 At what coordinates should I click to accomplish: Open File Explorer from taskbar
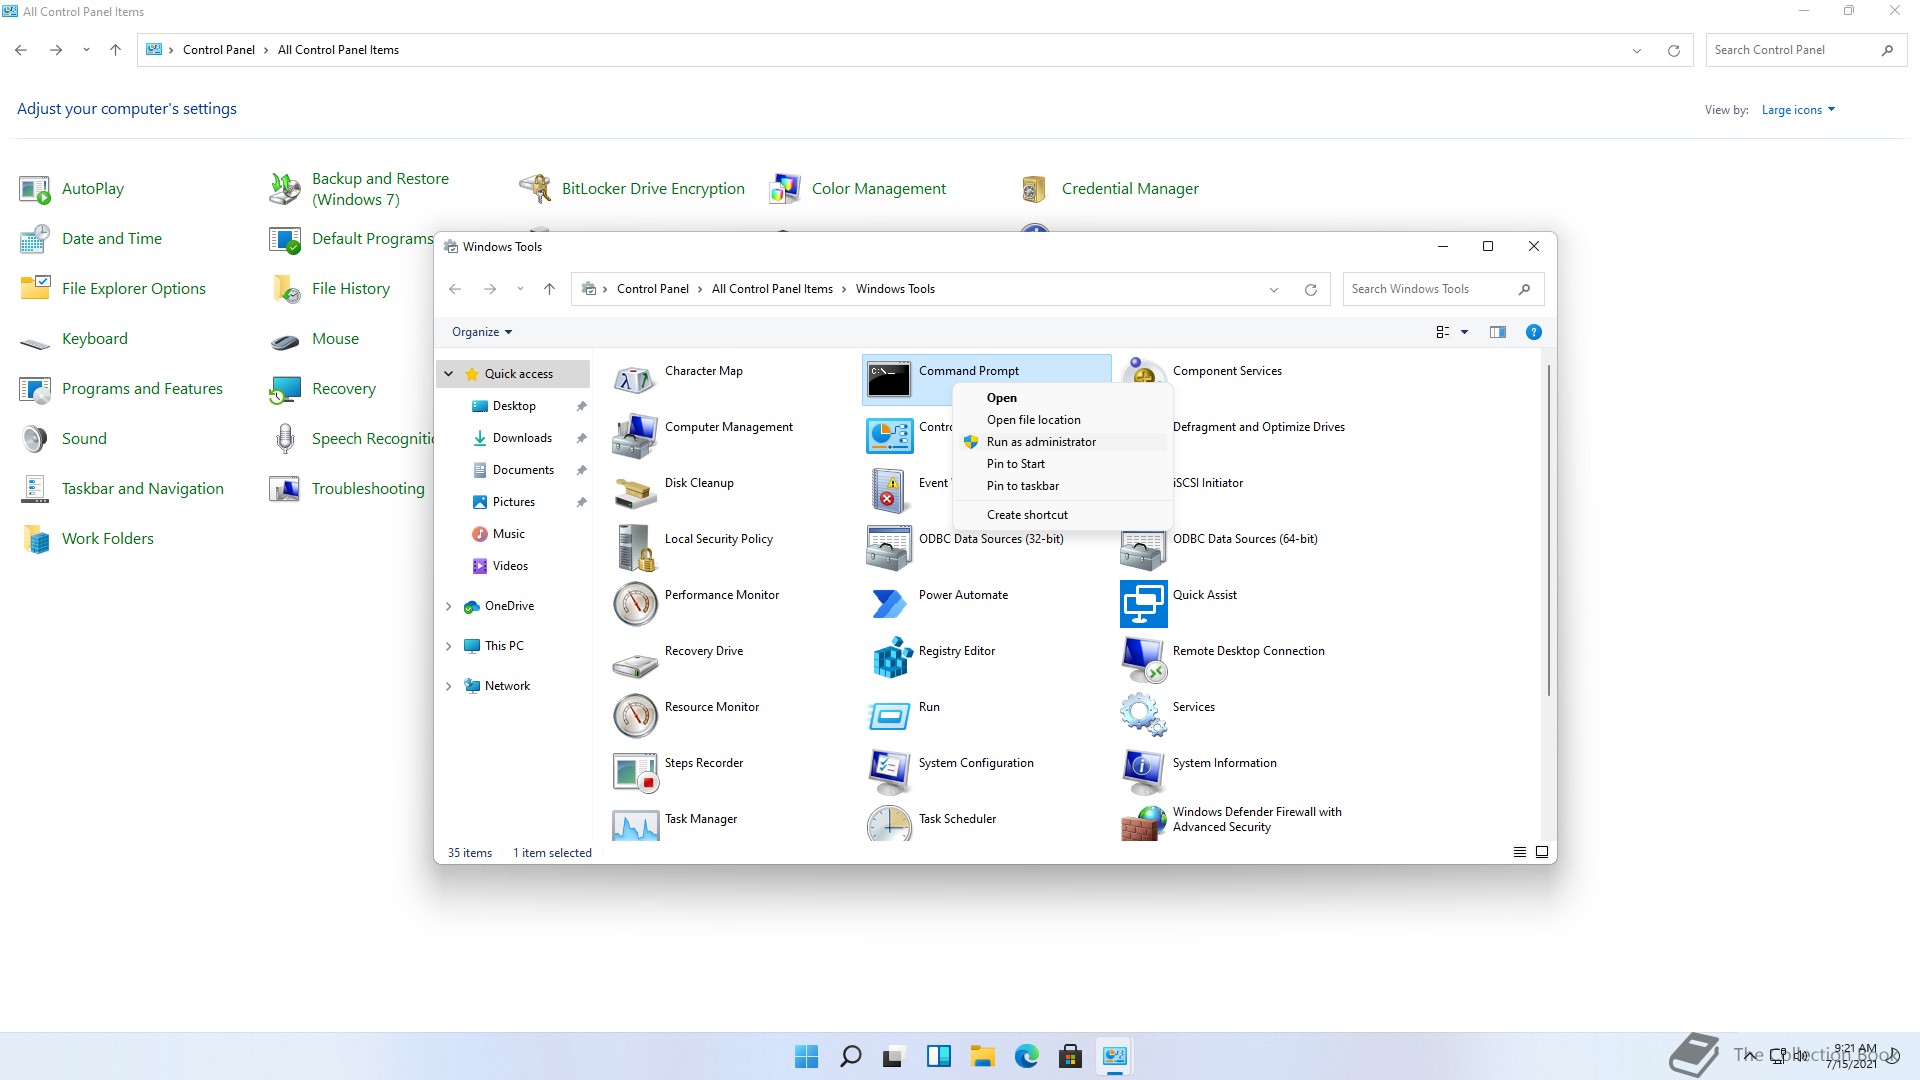pyautogui.click(x=983, y=1056)
